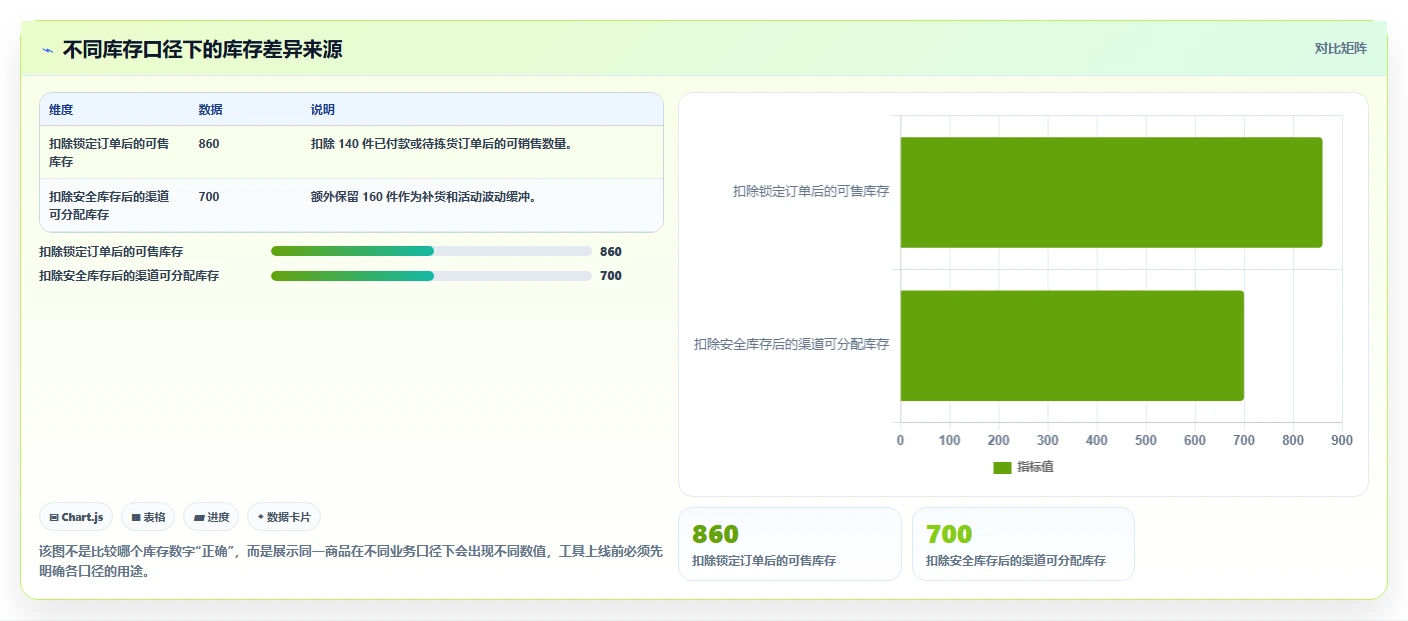Screen dimensions: 1408x621
Task: Click the chart bar for 扣除安全库存后的渠道可分配库存
Action: click(x=1072, y=346)
